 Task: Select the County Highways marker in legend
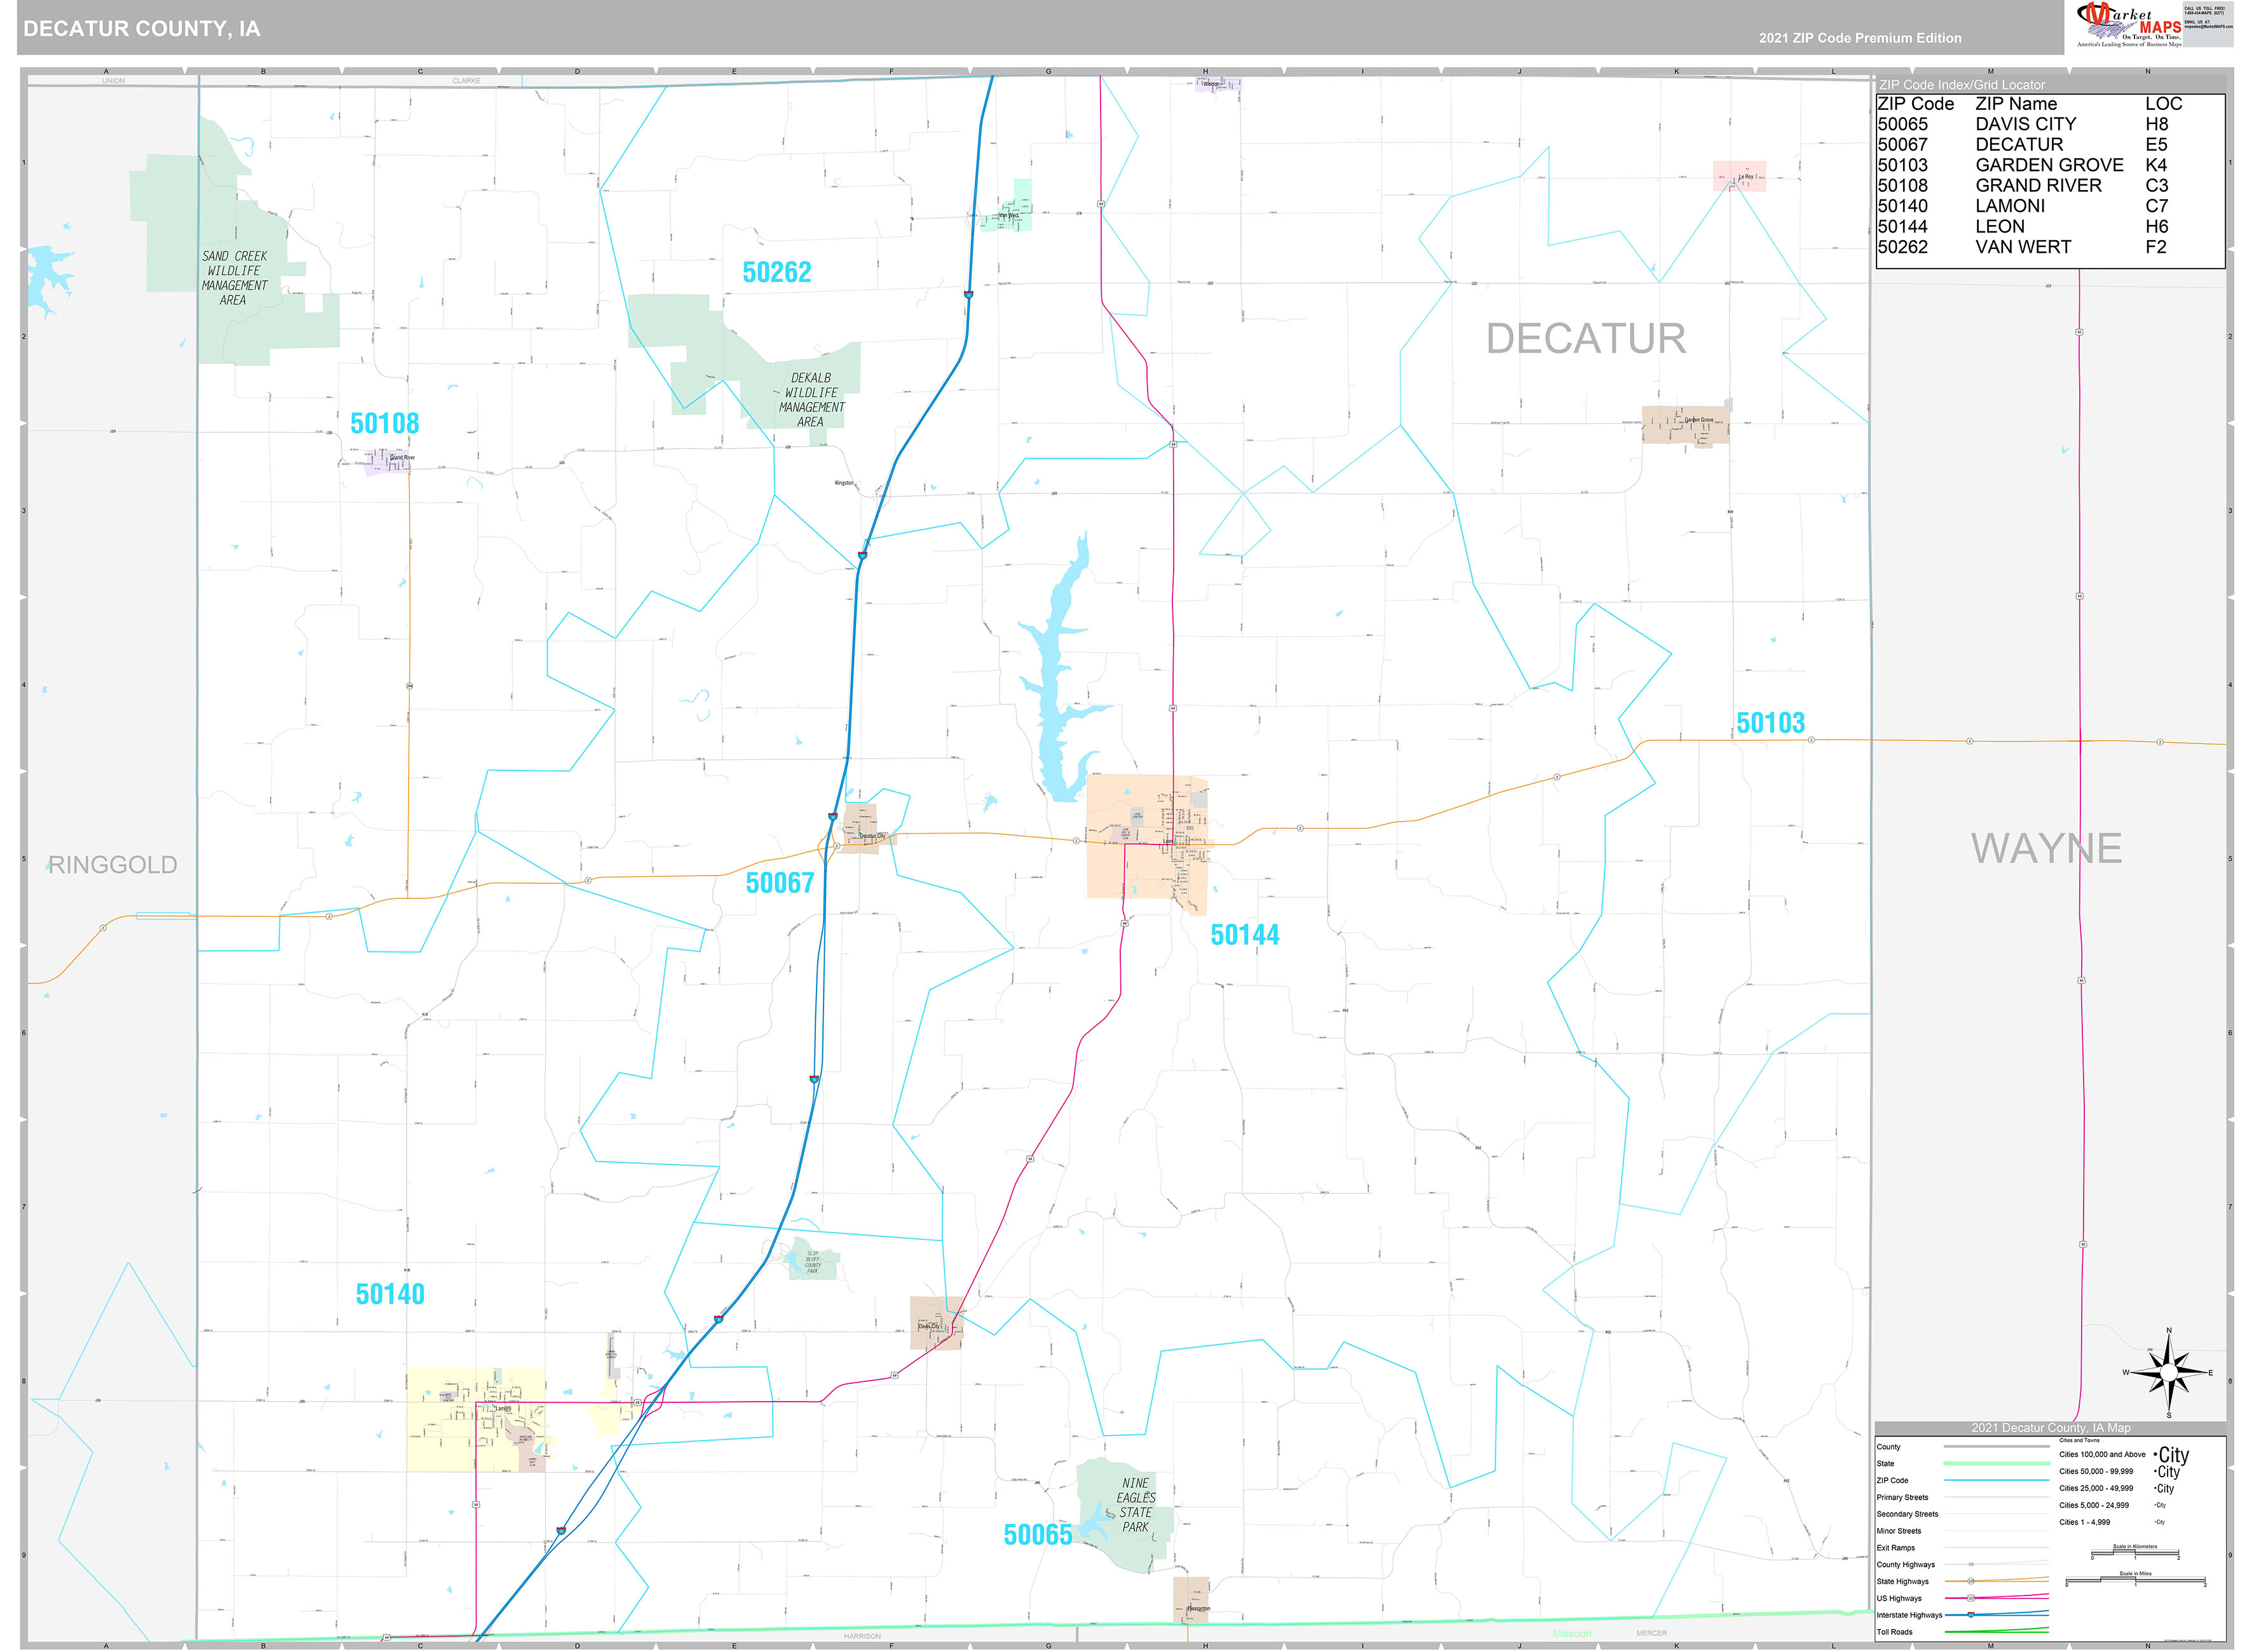coord(1972,1564)
